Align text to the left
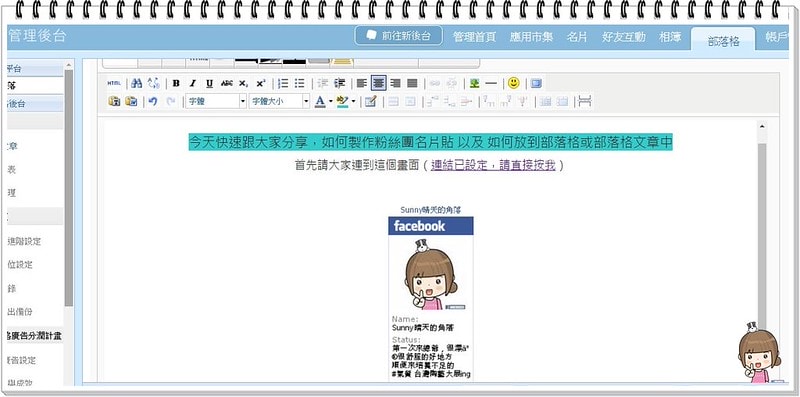Image resolution: width=800 pixels, height=397 pixels. click(362, 83)
